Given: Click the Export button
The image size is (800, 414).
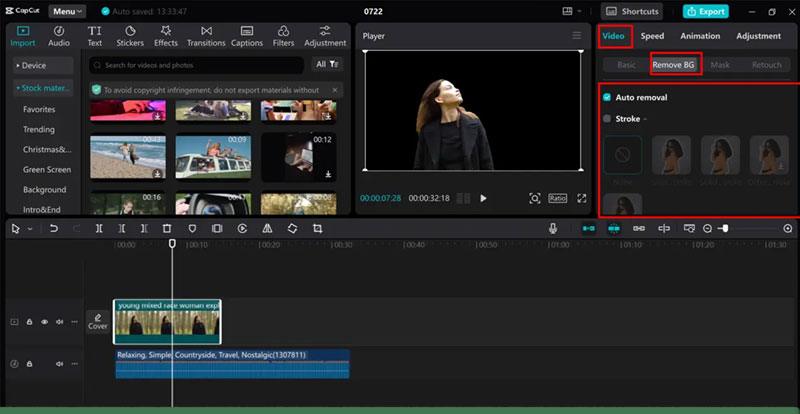Looking at the screenshot, I should (x=706, y=11).
